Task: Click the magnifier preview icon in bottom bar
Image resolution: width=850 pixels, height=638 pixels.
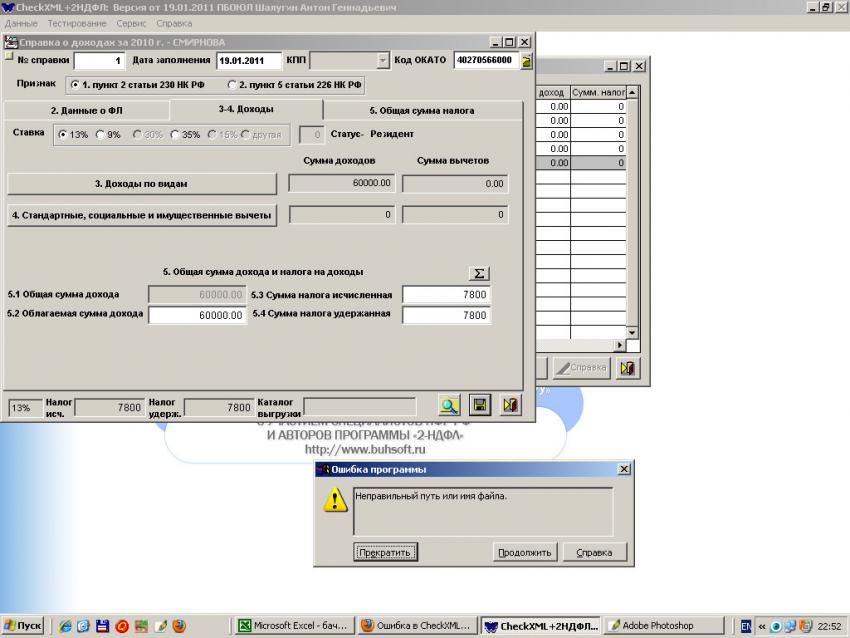Action: click(450, 405)
